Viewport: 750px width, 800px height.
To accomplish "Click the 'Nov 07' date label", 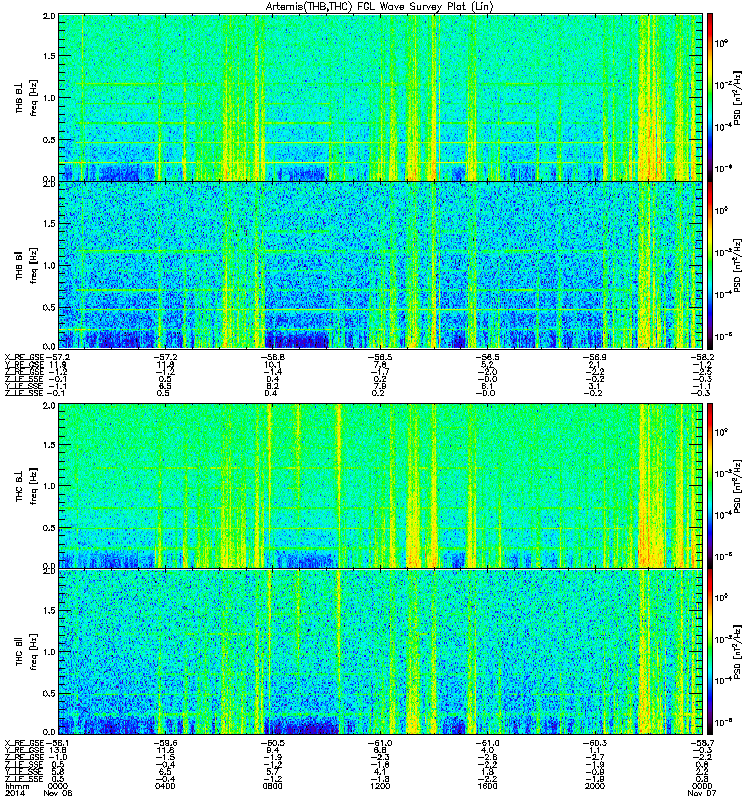I will click(x=702, y=793).
